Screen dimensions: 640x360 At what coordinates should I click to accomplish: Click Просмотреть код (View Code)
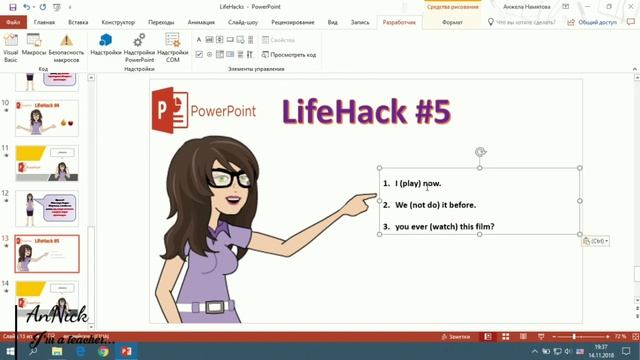289,54
